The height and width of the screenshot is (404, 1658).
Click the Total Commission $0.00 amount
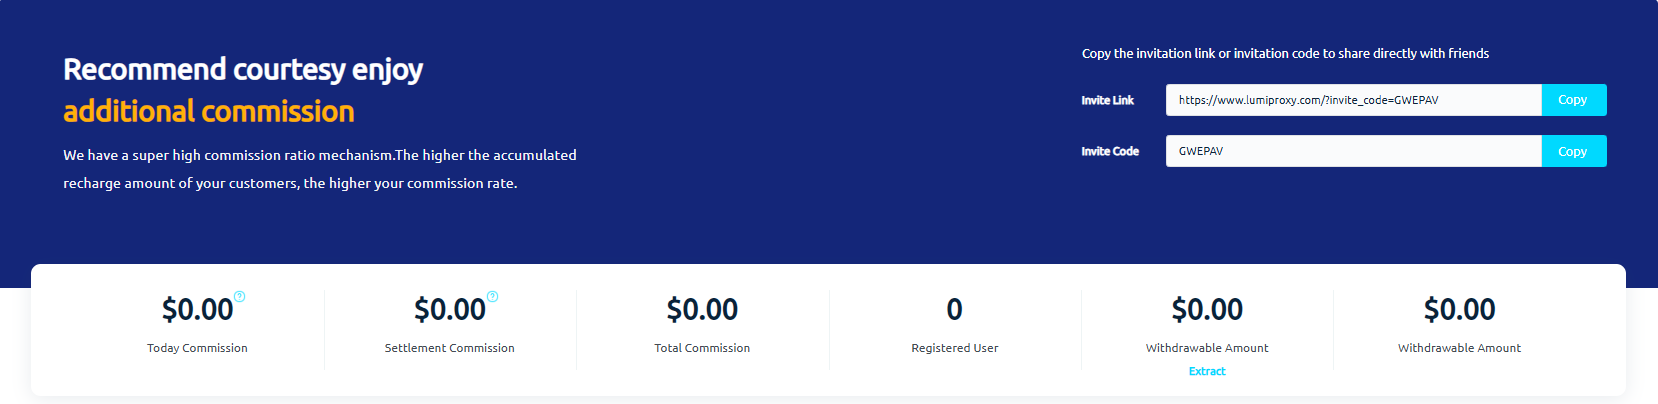702,310
